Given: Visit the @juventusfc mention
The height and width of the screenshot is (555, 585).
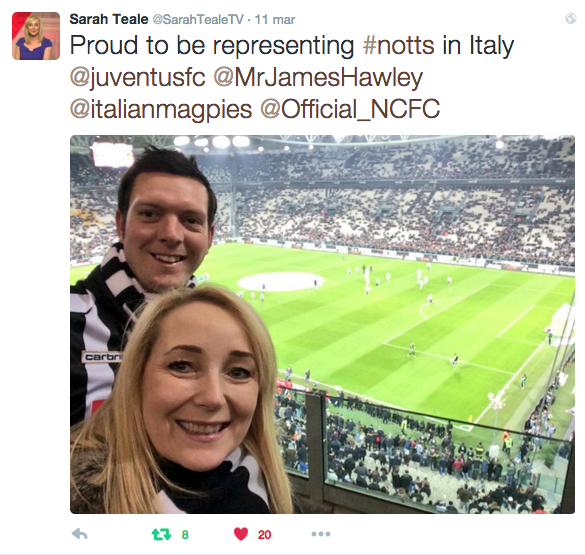Looking at the screenshot, I should [138, 78].
